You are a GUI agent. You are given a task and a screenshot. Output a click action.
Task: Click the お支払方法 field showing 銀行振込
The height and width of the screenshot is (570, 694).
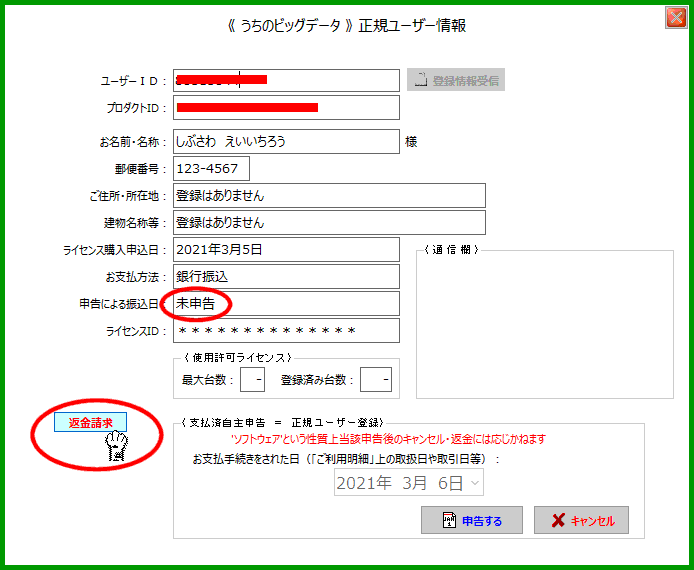(286, 277)
